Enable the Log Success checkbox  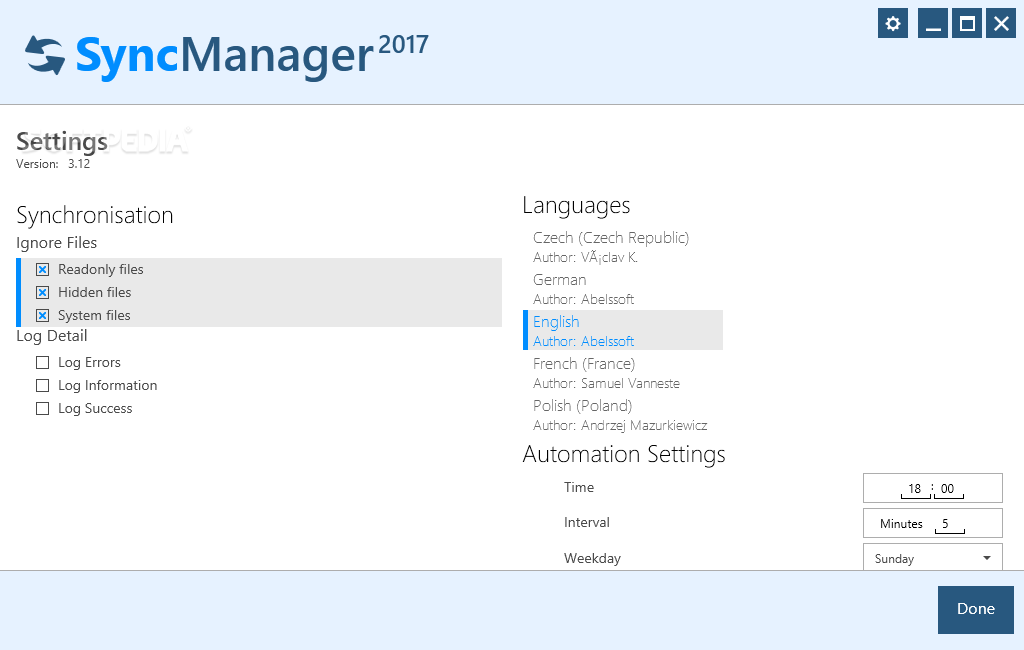tap(42, 408)
